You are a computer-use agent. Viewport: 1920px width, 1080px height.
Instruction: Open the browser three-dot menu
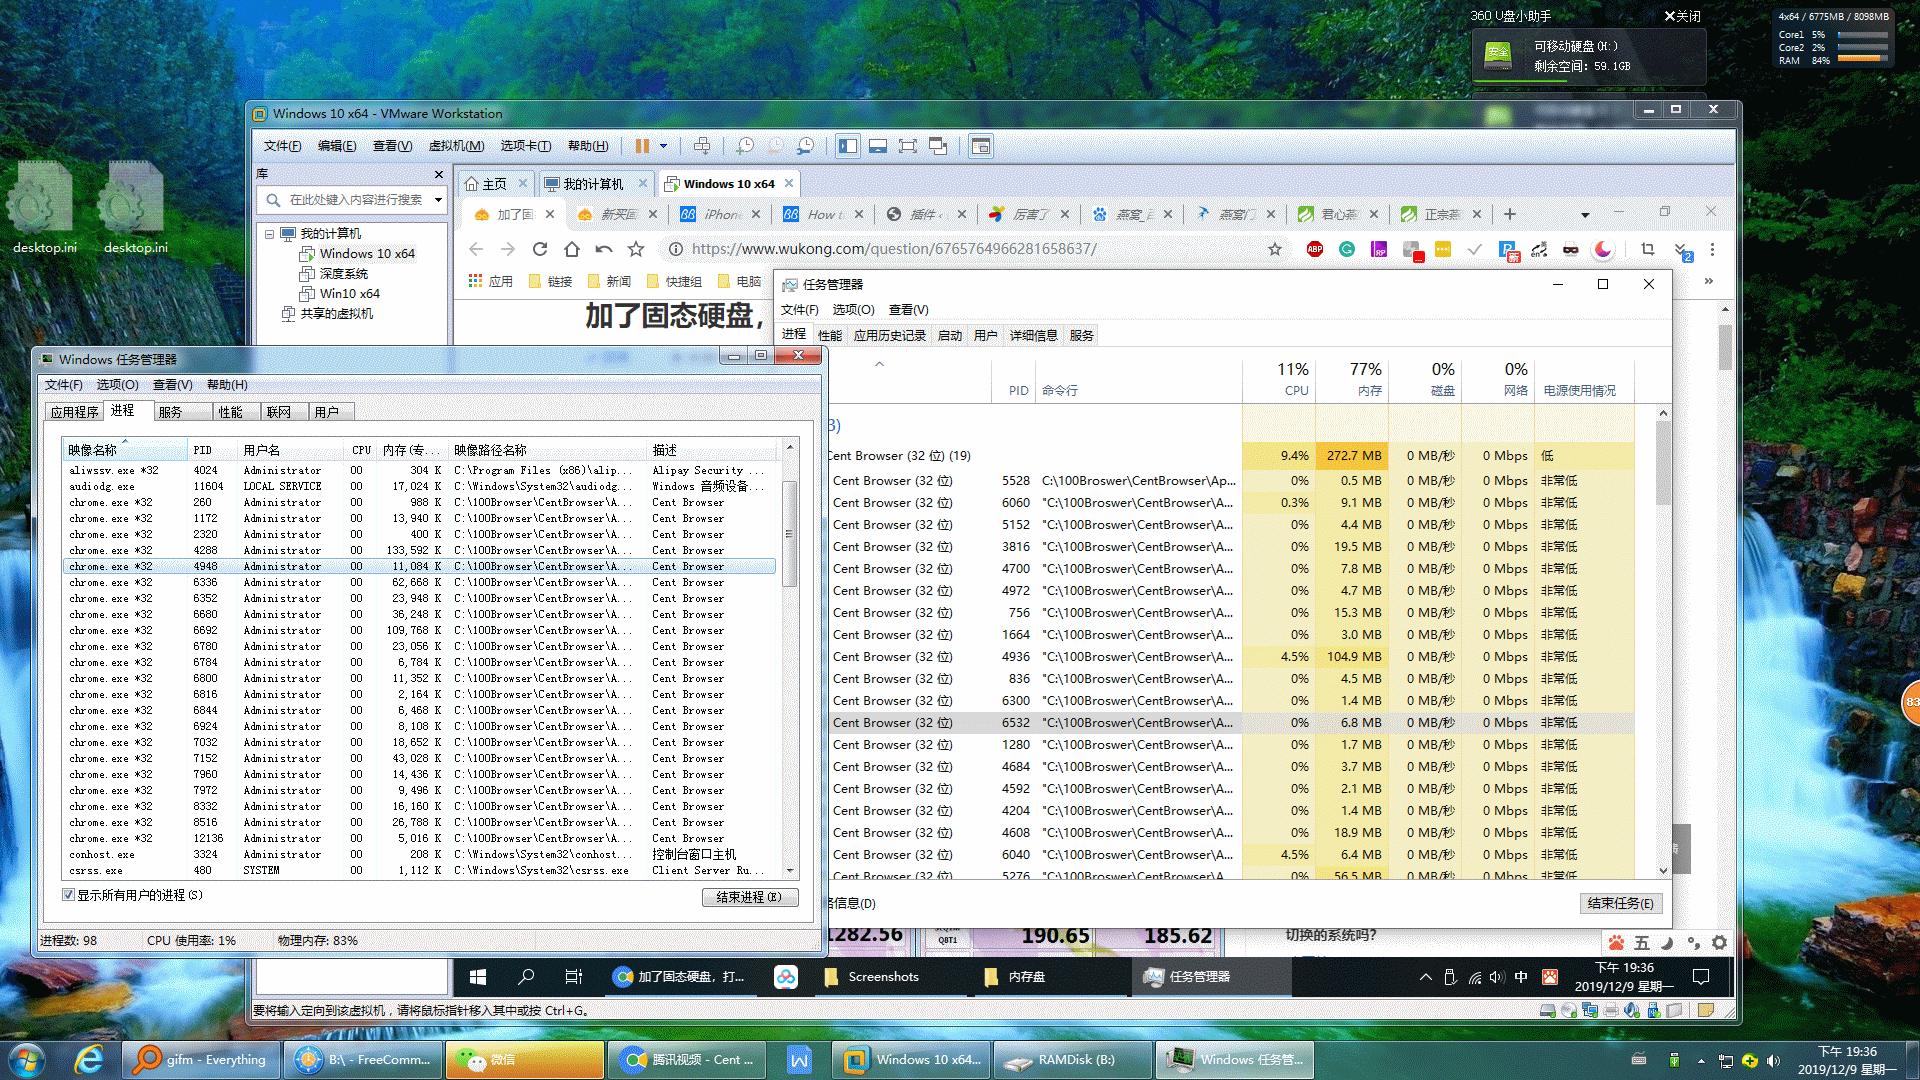[x=1712, y=249]
